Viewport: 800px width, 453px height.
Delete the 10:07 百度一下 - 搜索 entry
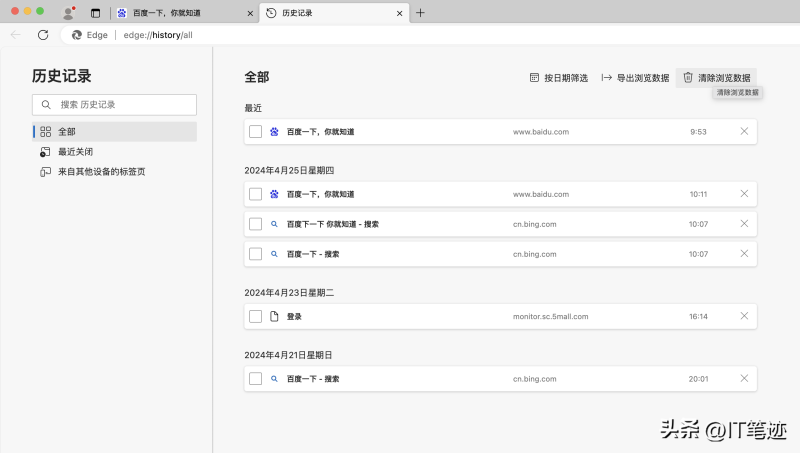[x=744, y=254]
